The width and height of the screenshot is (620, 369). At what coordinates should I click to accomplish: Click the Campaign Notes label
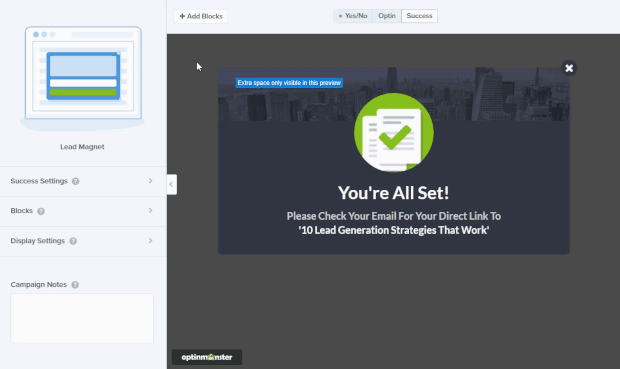[x=39, y=284]
